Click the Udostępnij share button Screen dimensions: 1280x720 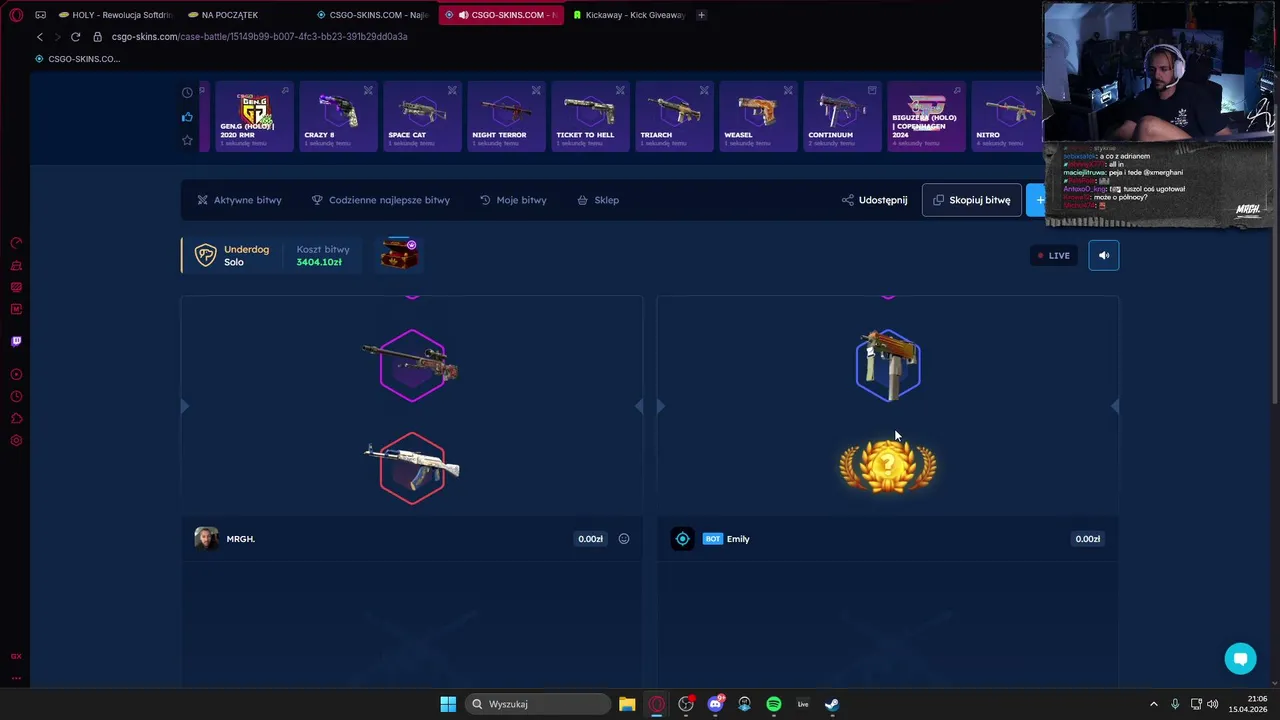click(x=874, y=200)
